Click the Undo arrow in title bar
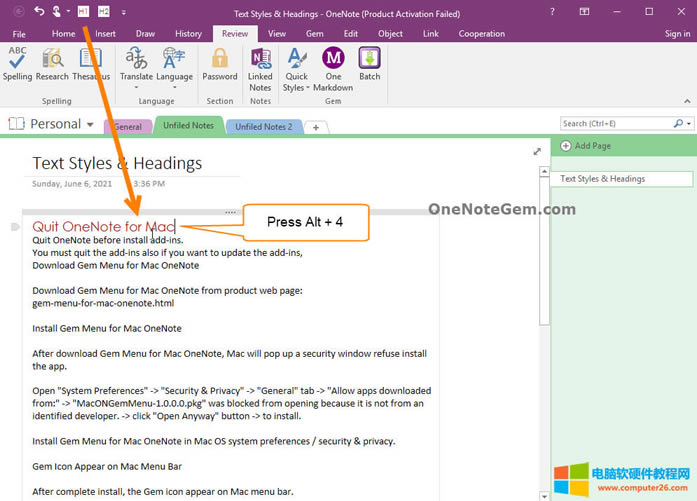Image resolution: width=697 pixels, height=501 pixels. [x=39, y=11]
